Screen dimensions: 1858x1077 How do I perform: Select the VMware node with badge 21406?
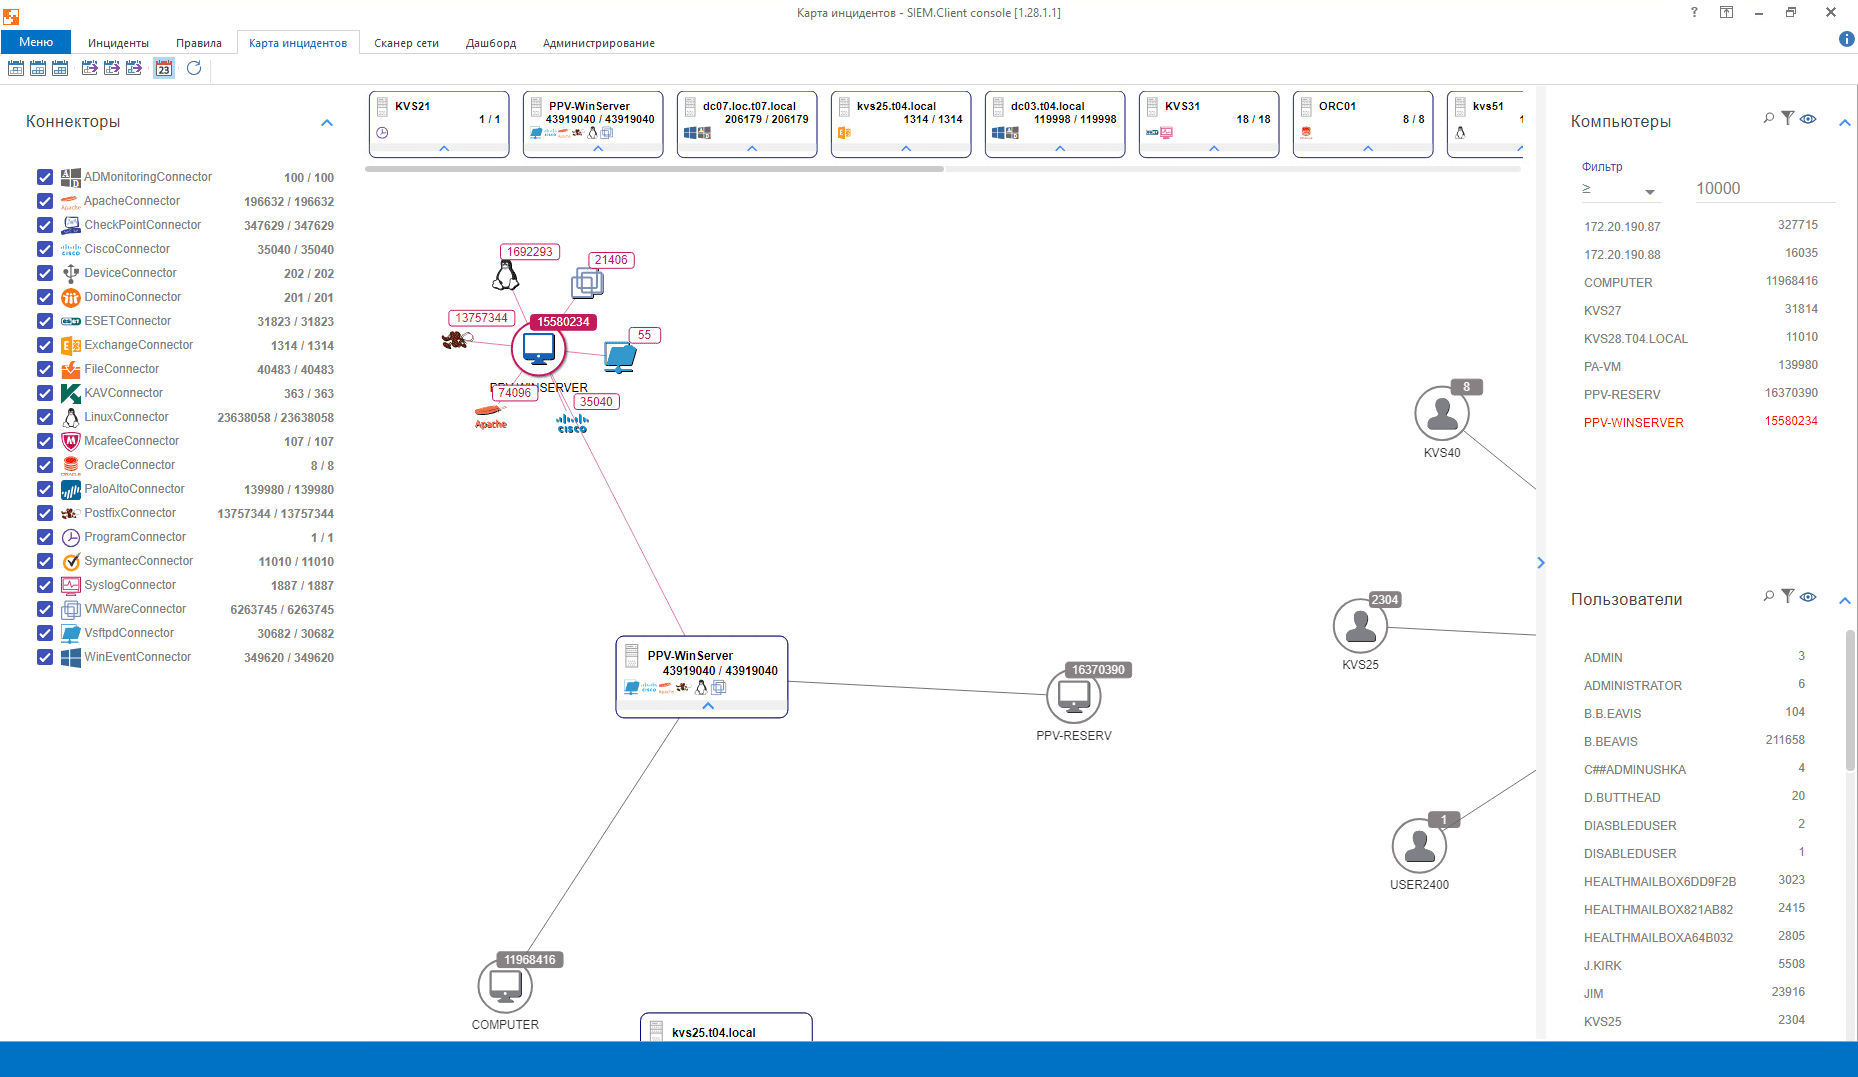(x=587, y=283)
